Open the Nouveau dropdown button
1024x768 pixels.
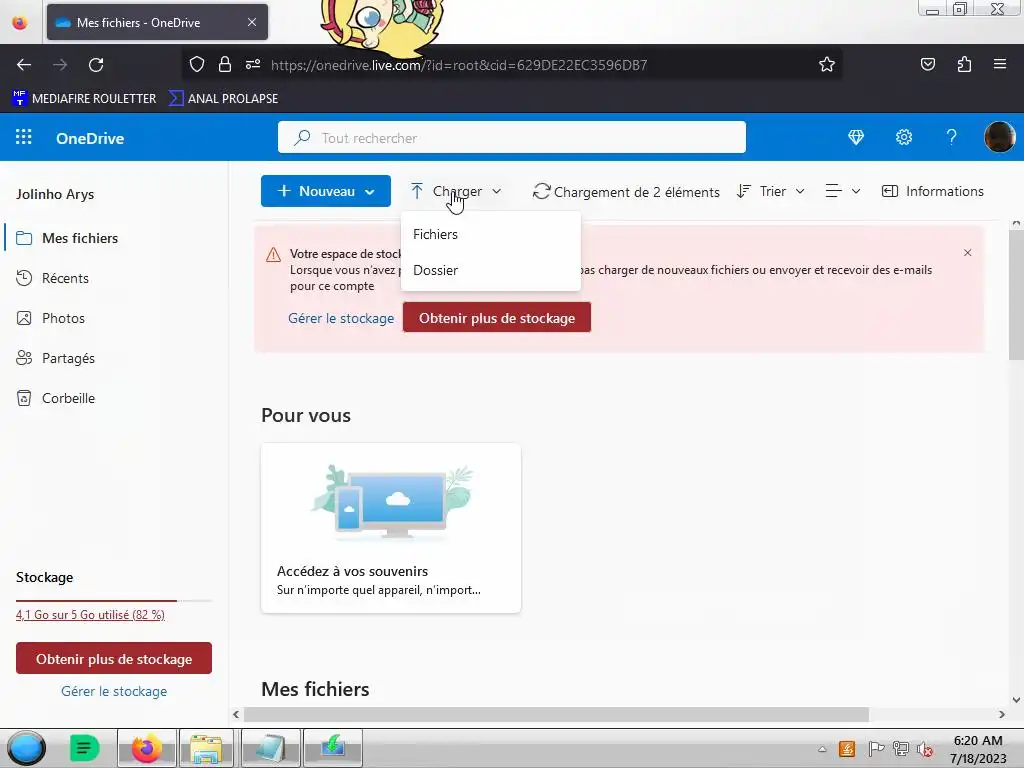(x=326, y=191)
